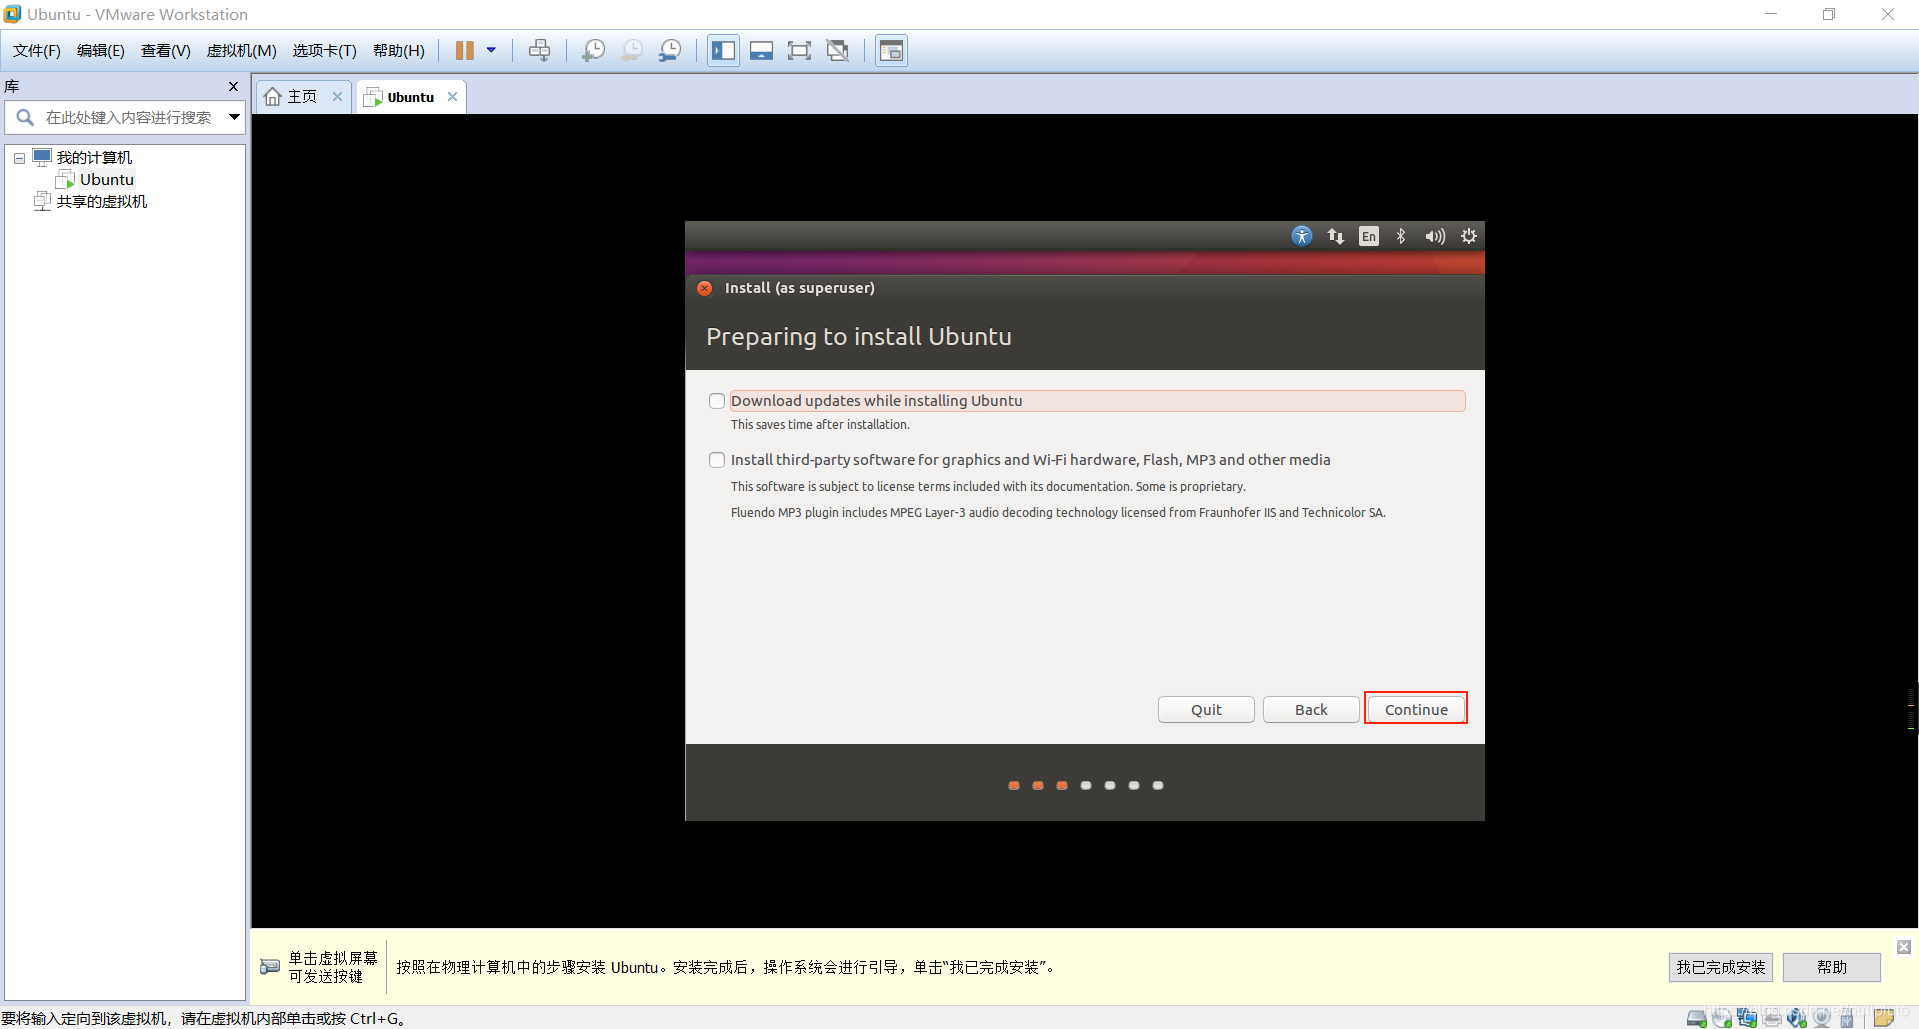Toggle the console view toolbar icon

pos(891,50)
